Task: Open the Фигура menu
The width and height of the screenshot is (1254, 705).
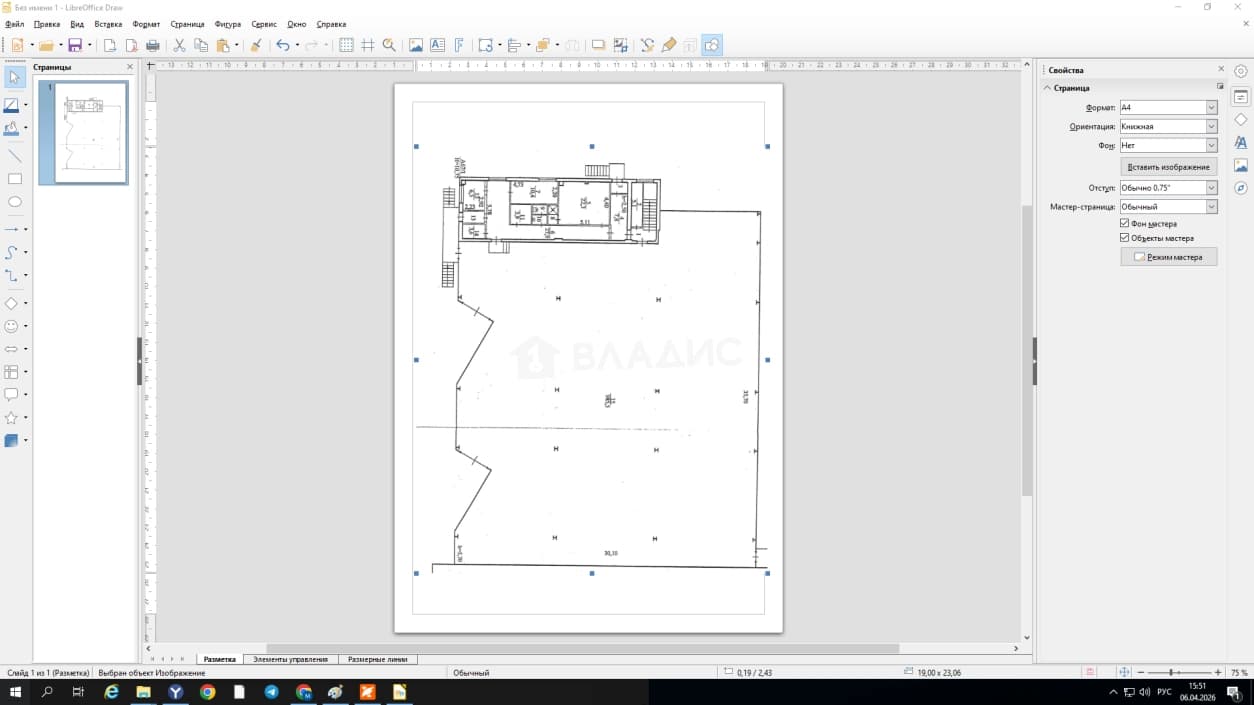Action: (228, 24)
